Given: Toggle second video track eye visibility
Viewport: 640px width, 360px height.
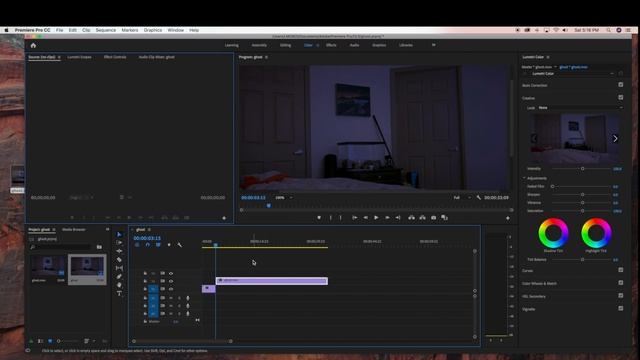Looking at the screenshot, I should (171, 281).
